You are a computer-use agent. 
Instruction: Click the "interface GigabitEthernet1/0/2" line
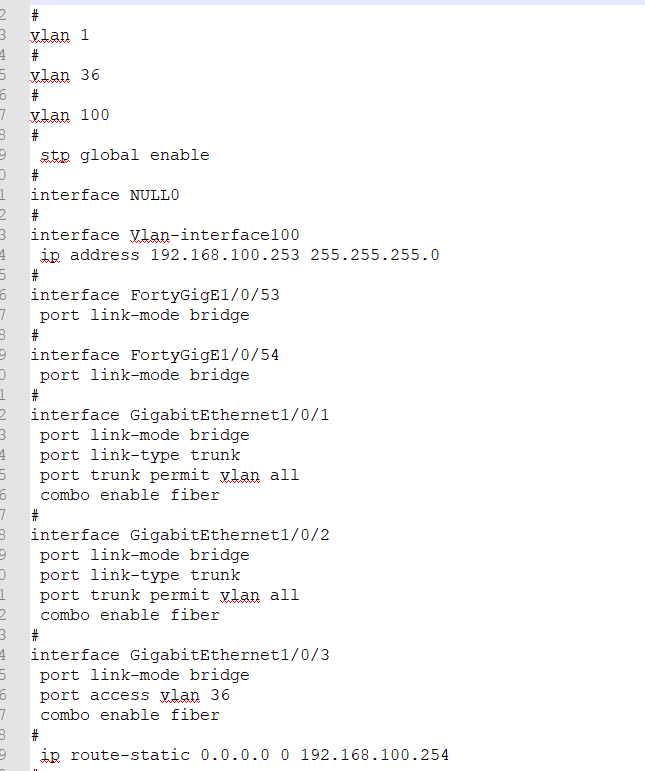[x=180, y=535]
